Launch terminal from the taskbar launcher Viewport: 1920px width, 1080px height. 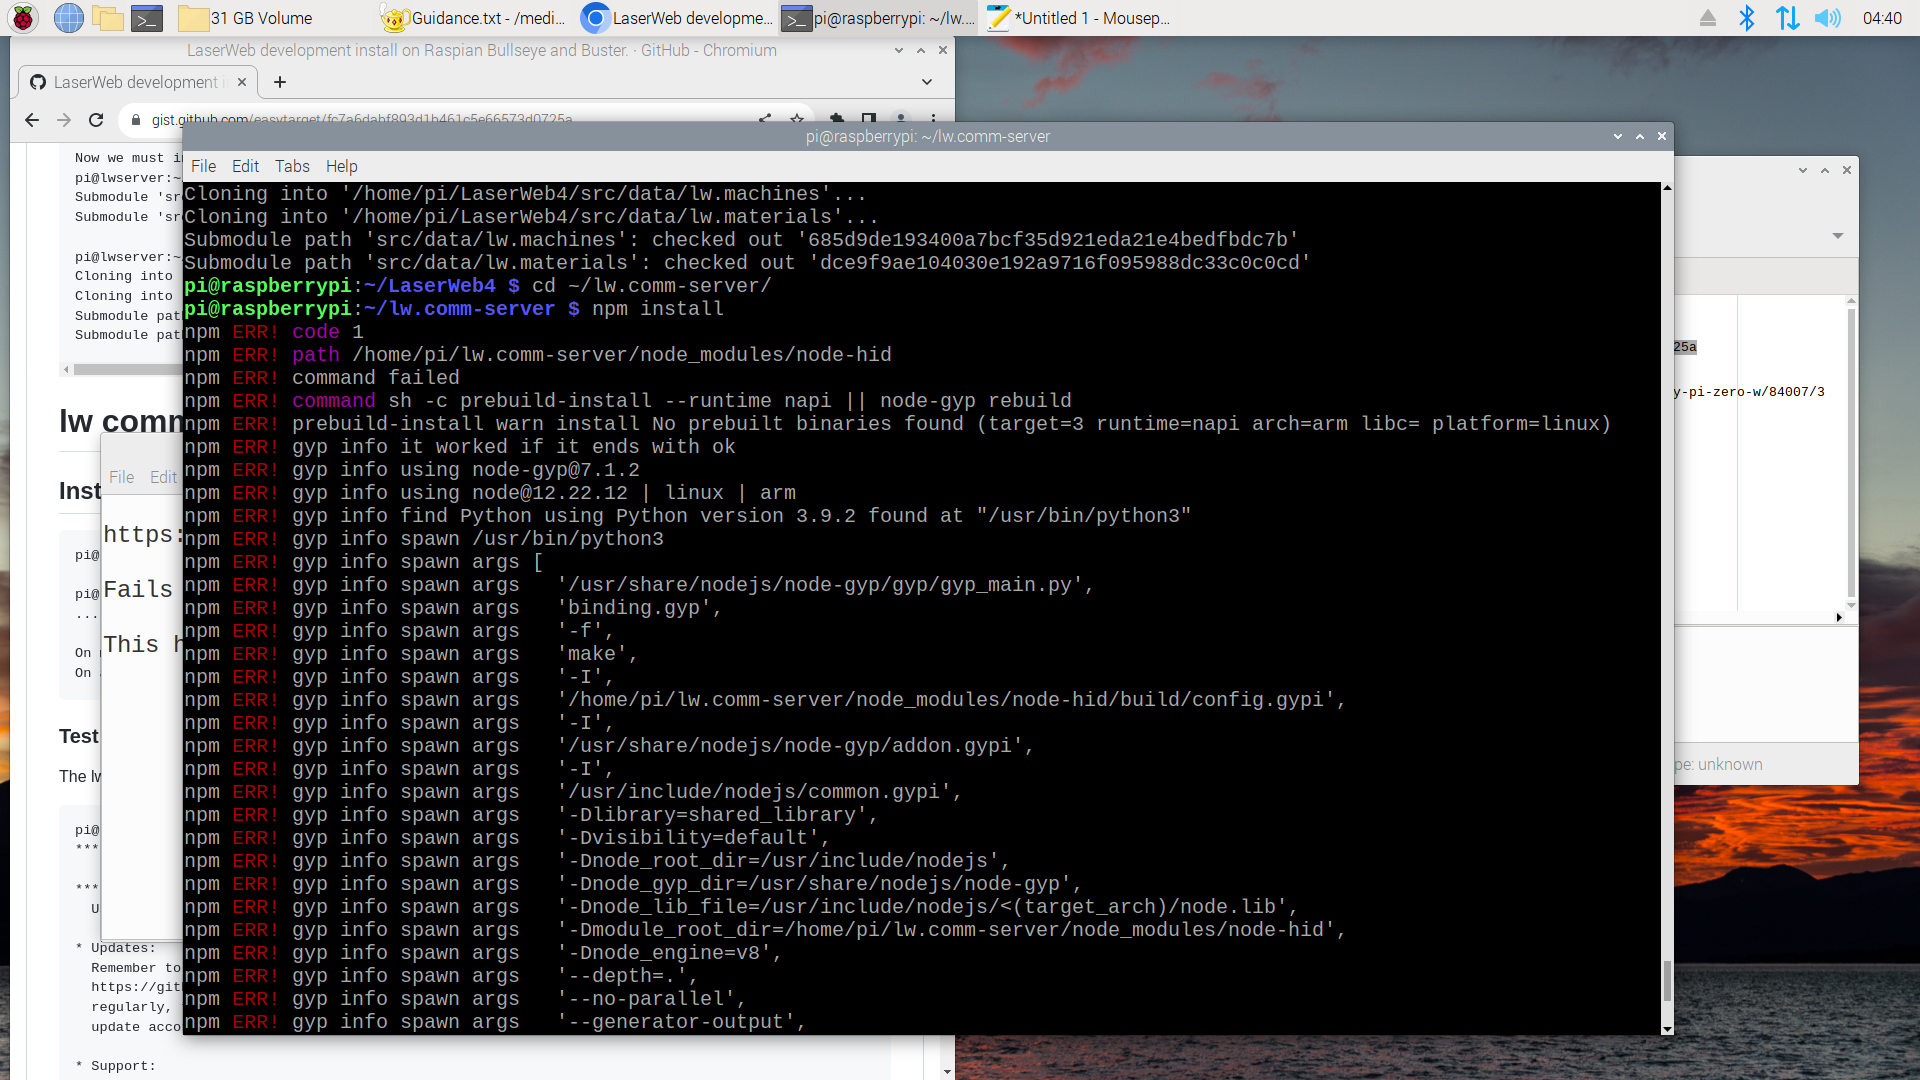click(147, 18)
